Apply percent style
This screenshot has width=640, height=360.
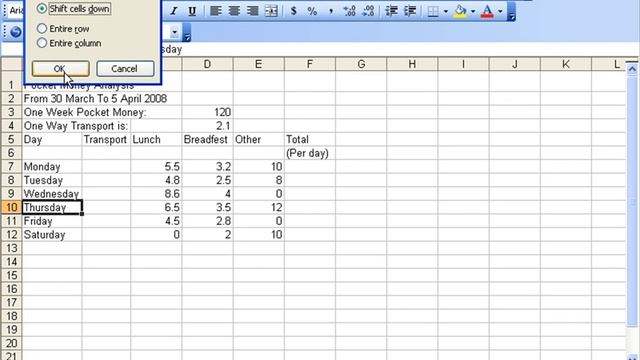point(312,11)
